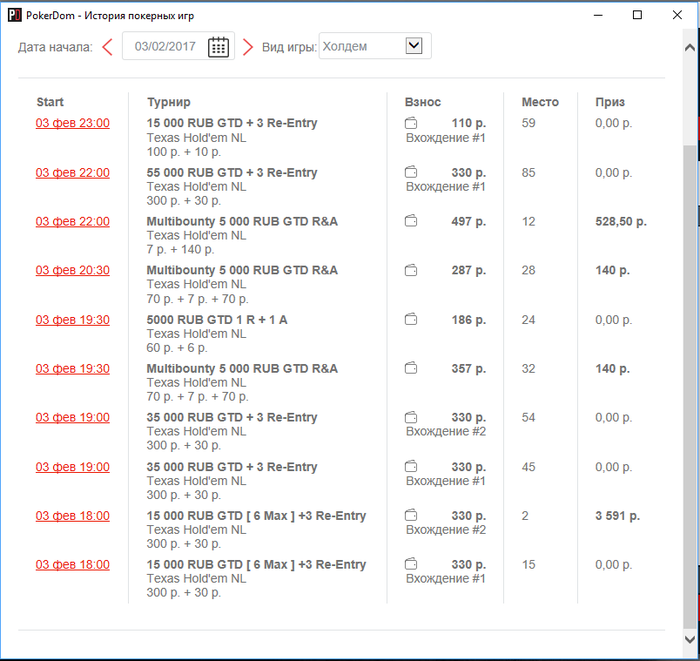Open 03 фев 19:00 link with place 45
Image resolution: width=700 pixels, height=661 pixels.
coord(73,467)
